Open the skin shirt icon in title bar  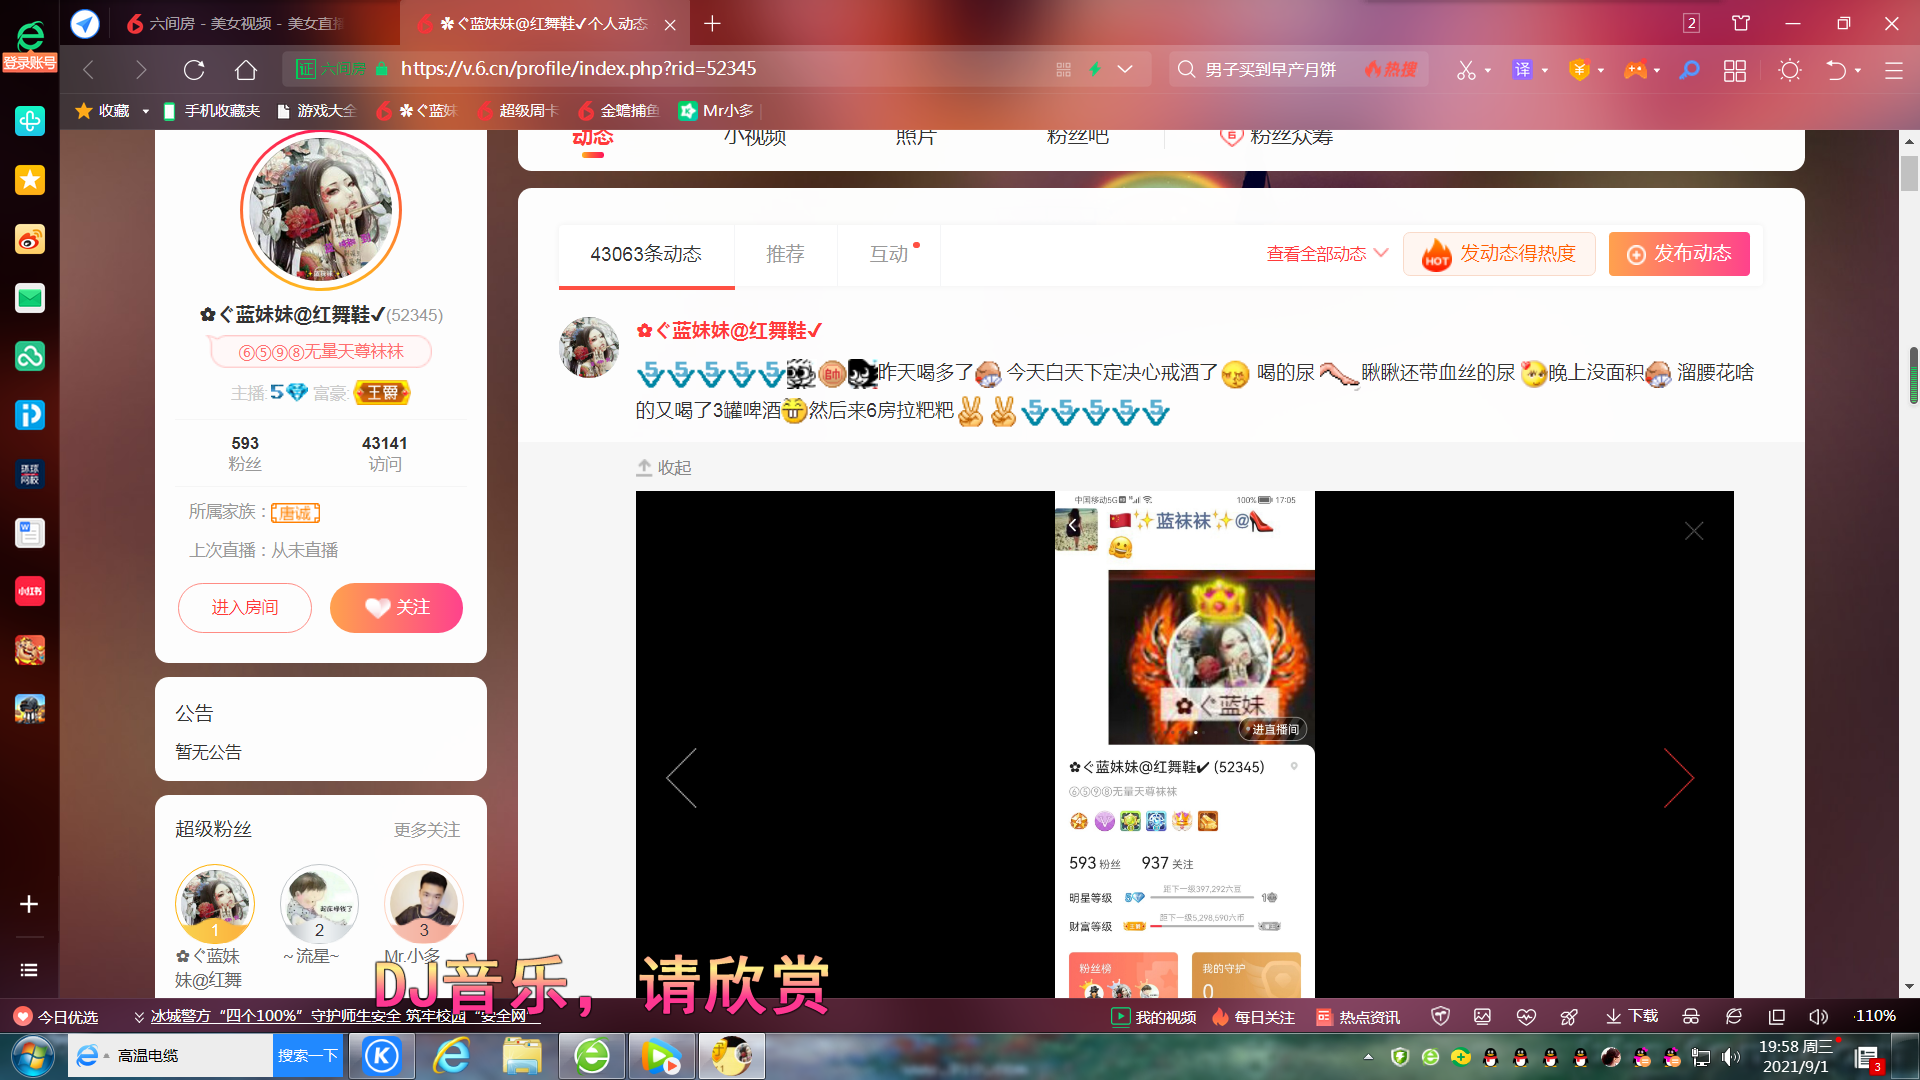[x=1741, y=23]
